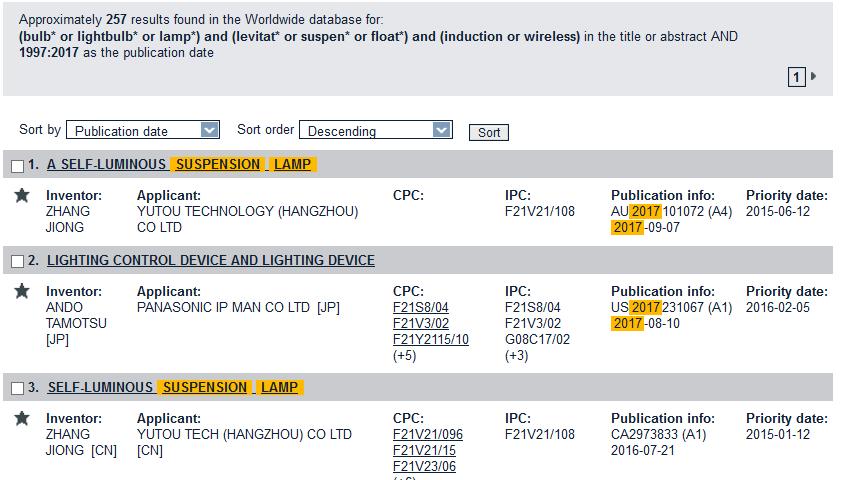Click current page number 1 box
This screenshot has height=480, width=842.
[797, 77]
